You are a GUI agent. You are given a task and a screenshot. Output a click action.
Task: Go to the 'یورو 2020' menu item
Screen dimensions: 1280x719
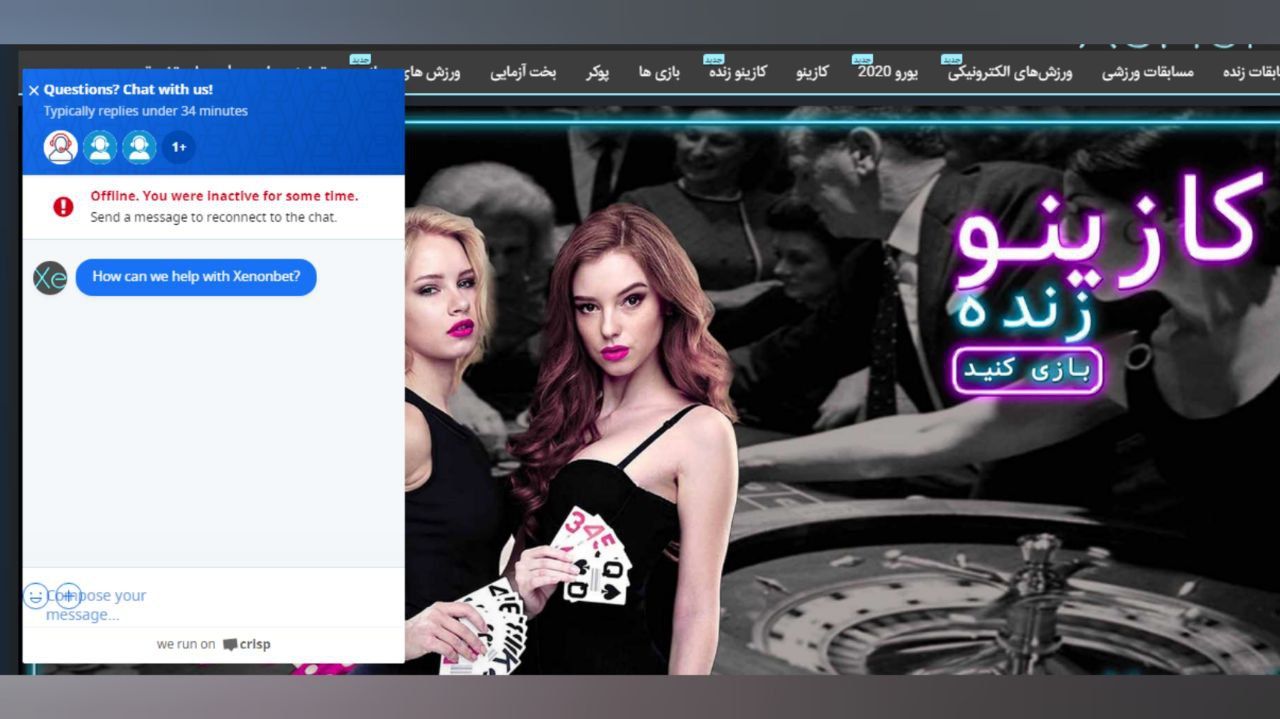[x=888, y=73]
